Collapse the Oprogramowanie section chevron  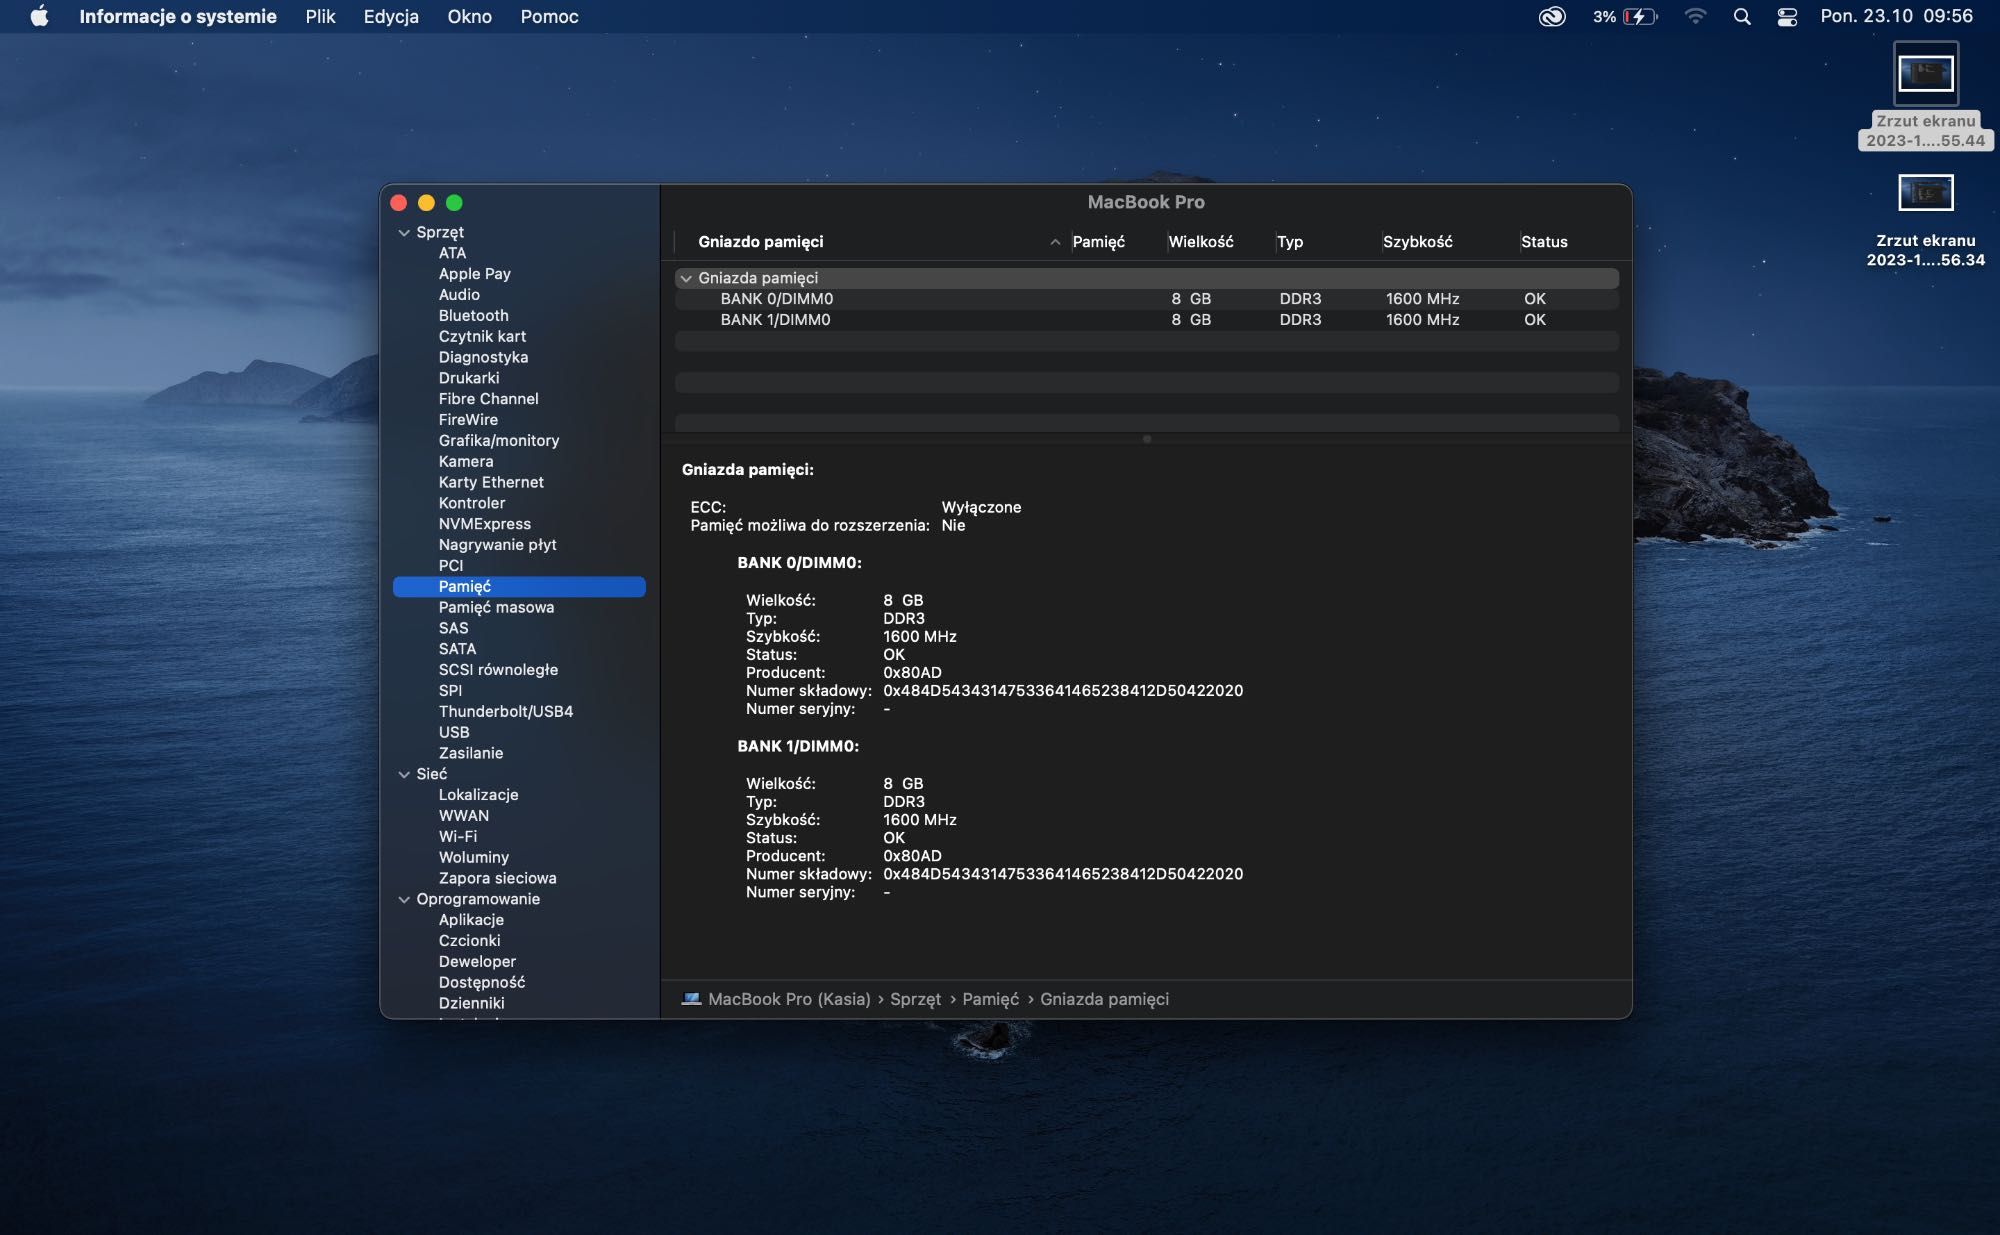point(404,899)
